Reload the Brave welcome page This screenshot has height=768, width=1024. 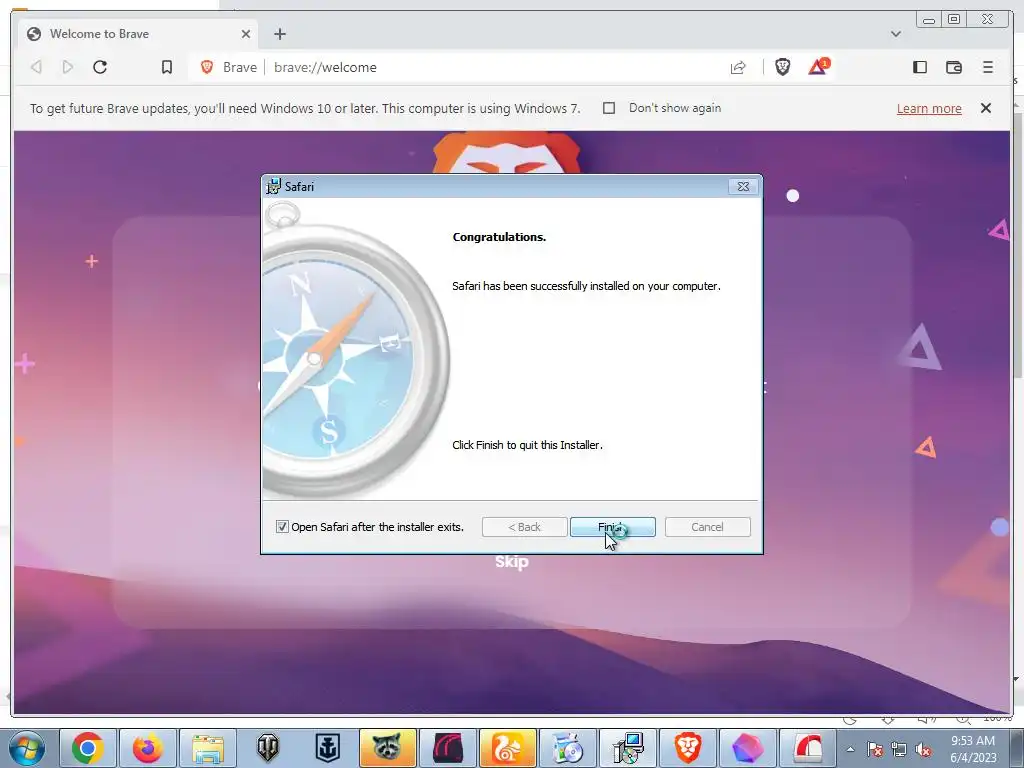(x=100, y=67)
